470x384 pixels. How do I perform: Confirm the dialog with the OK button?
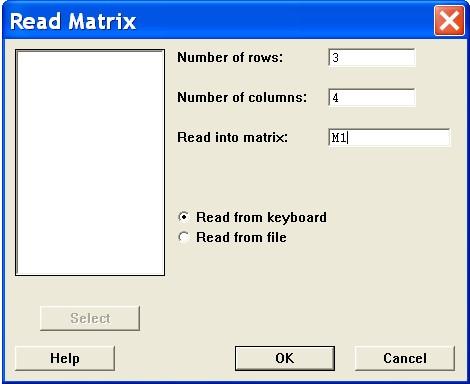pos(285,358)
